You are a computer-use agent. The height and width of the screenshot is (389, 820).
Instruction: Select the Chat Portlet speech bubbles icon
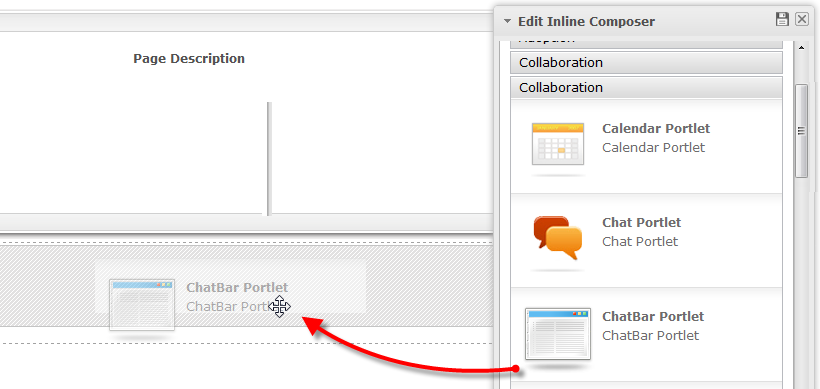click(x=558, y=238)
